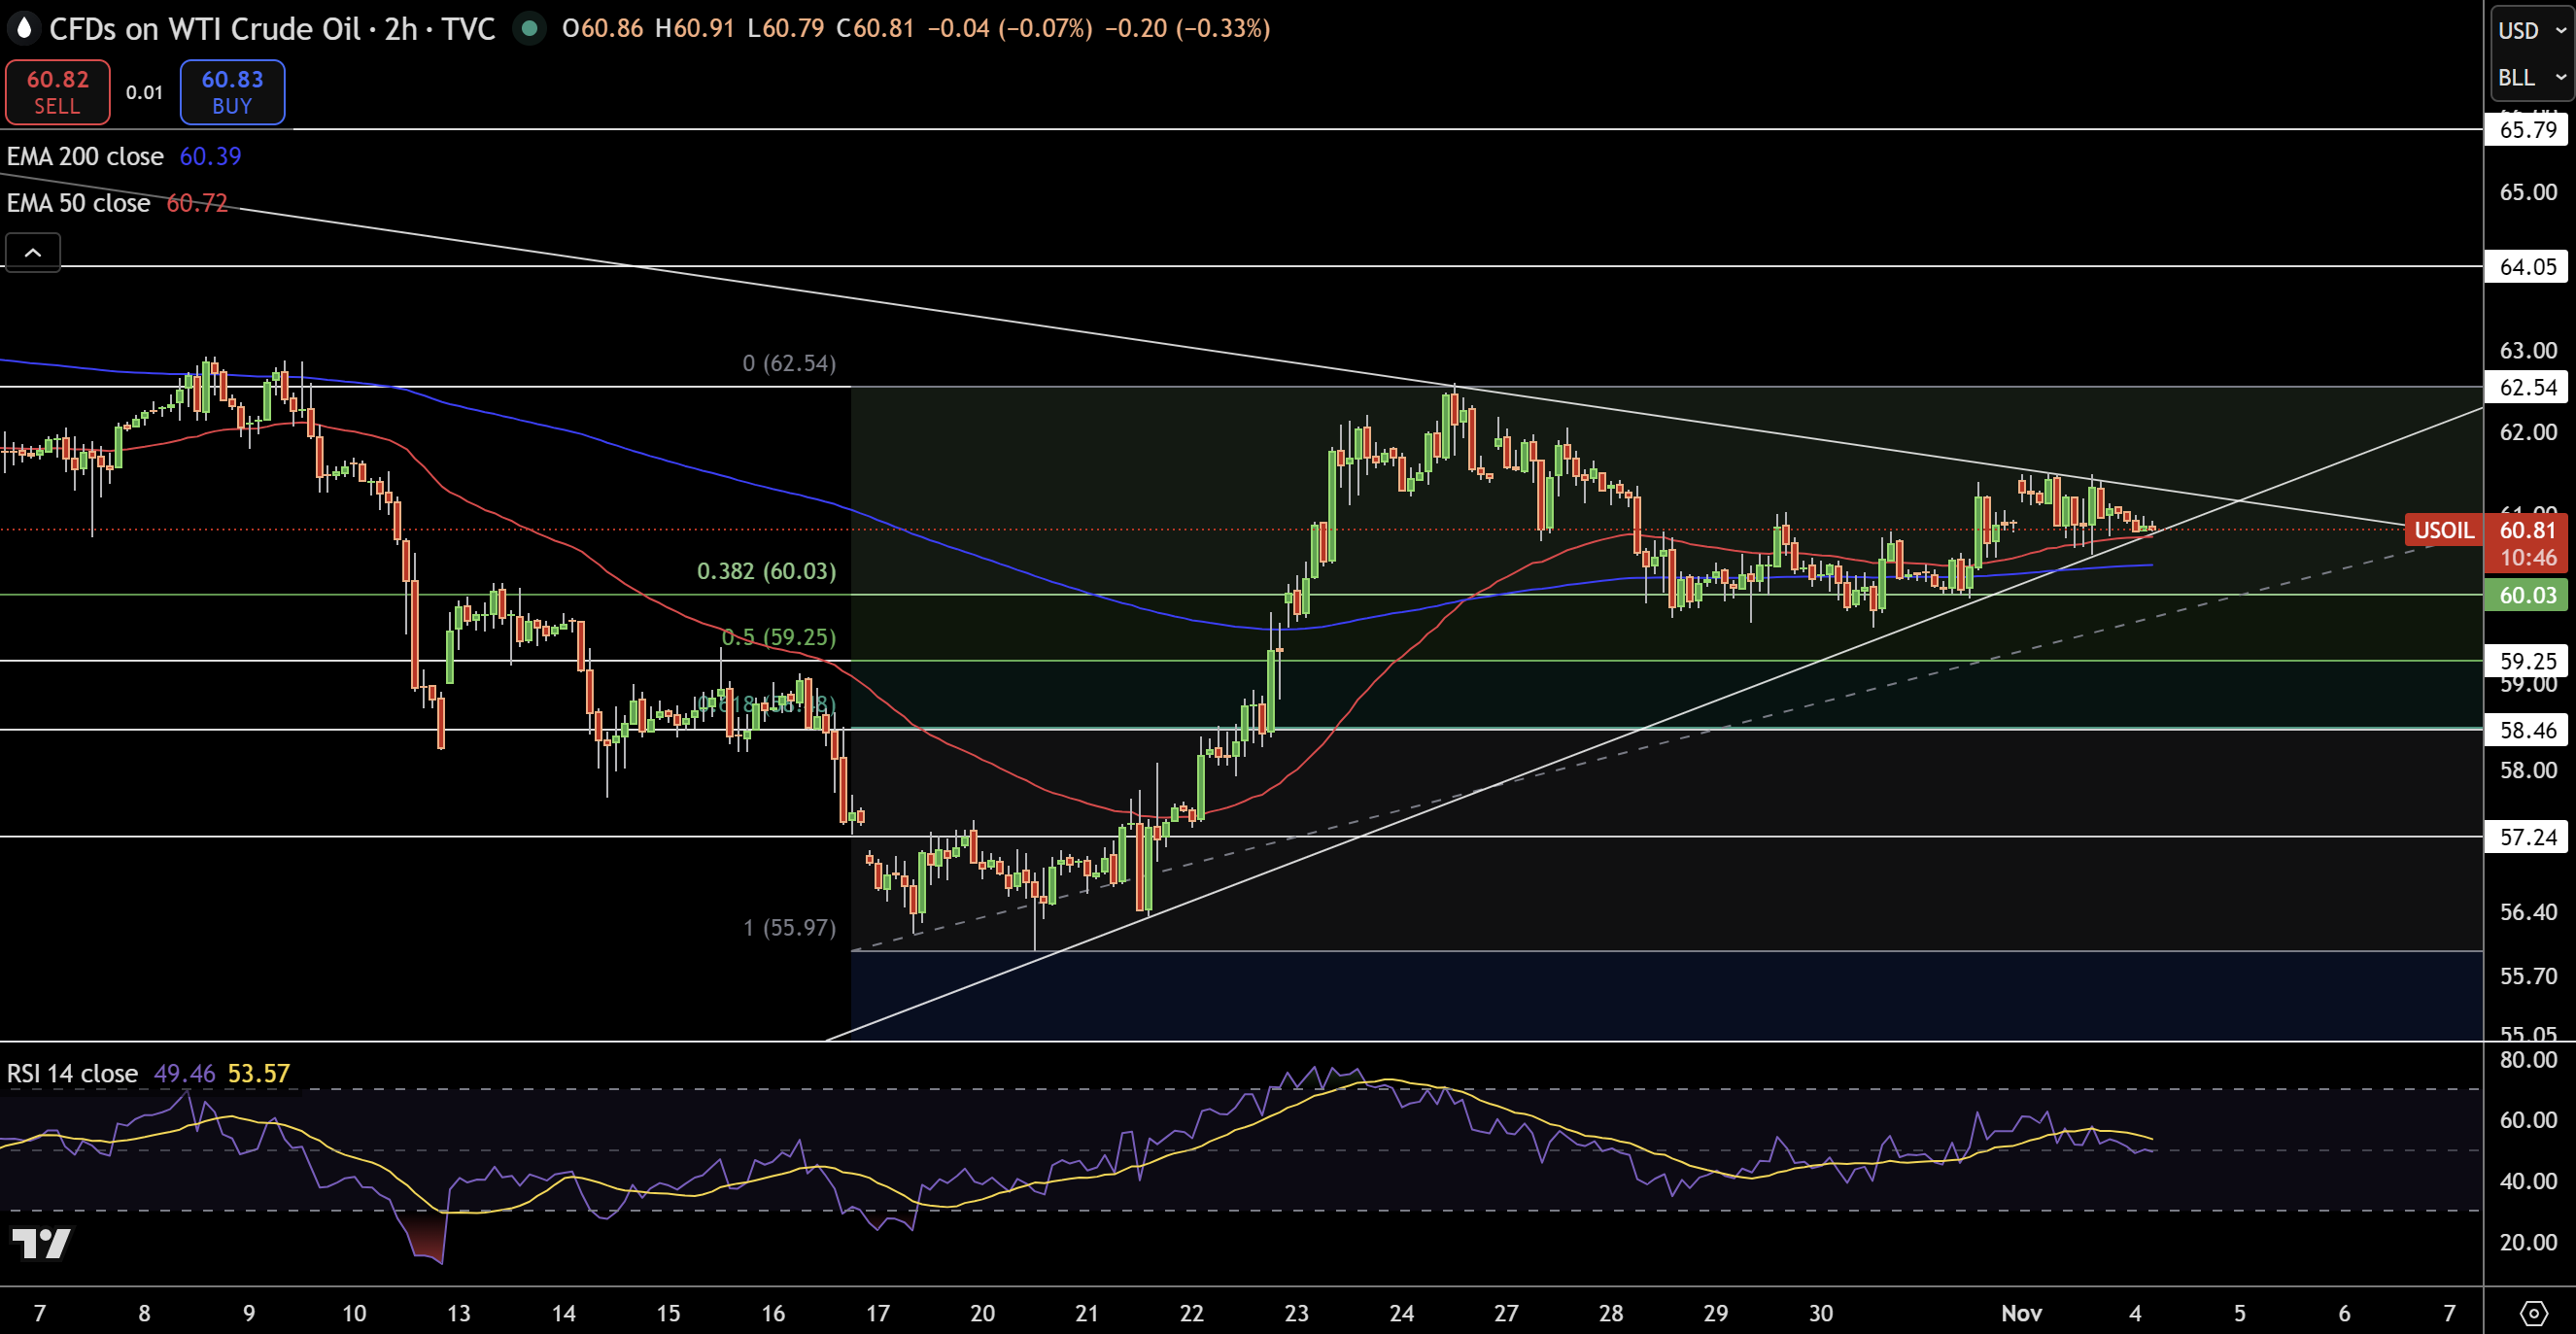Click the 62.54 price axis label
2576x1334 pixels.
[2527, 387]
